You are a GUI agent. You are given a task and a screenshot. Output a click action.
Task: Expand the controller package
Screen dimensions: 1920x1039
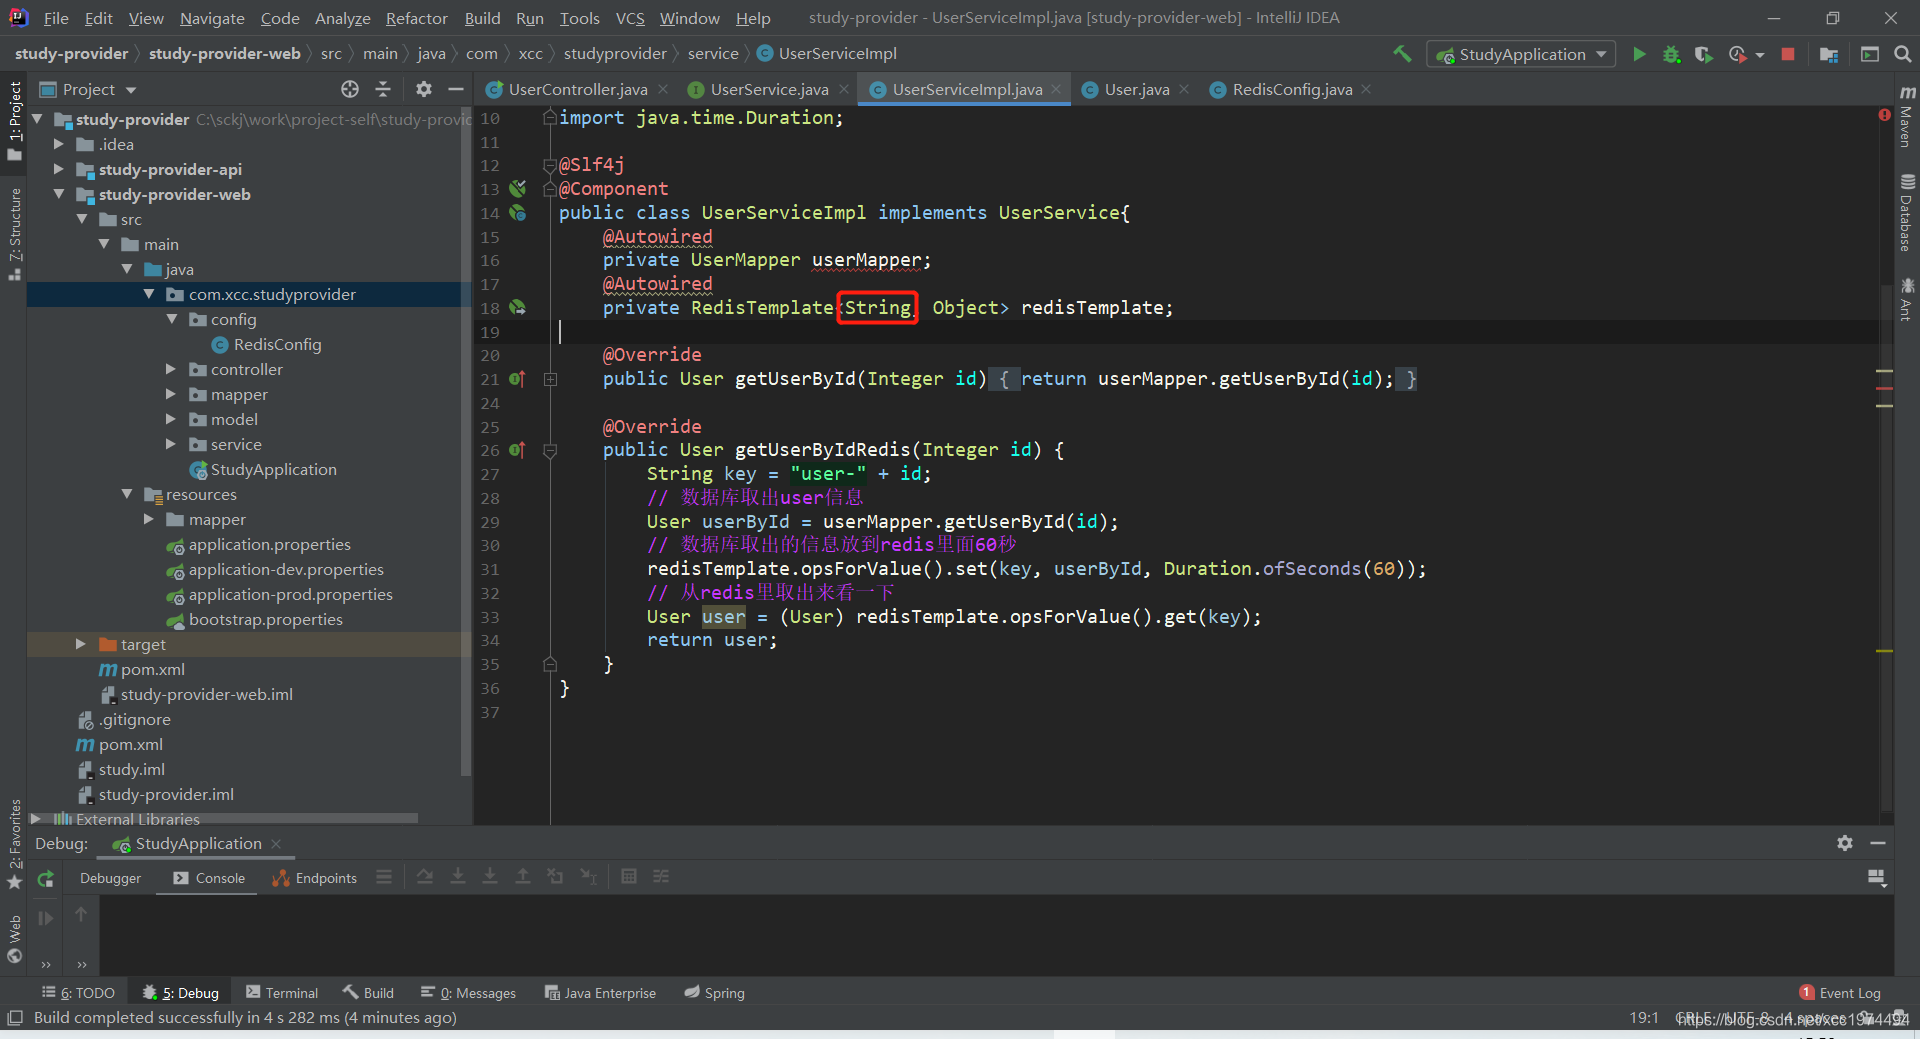point(171,369)
